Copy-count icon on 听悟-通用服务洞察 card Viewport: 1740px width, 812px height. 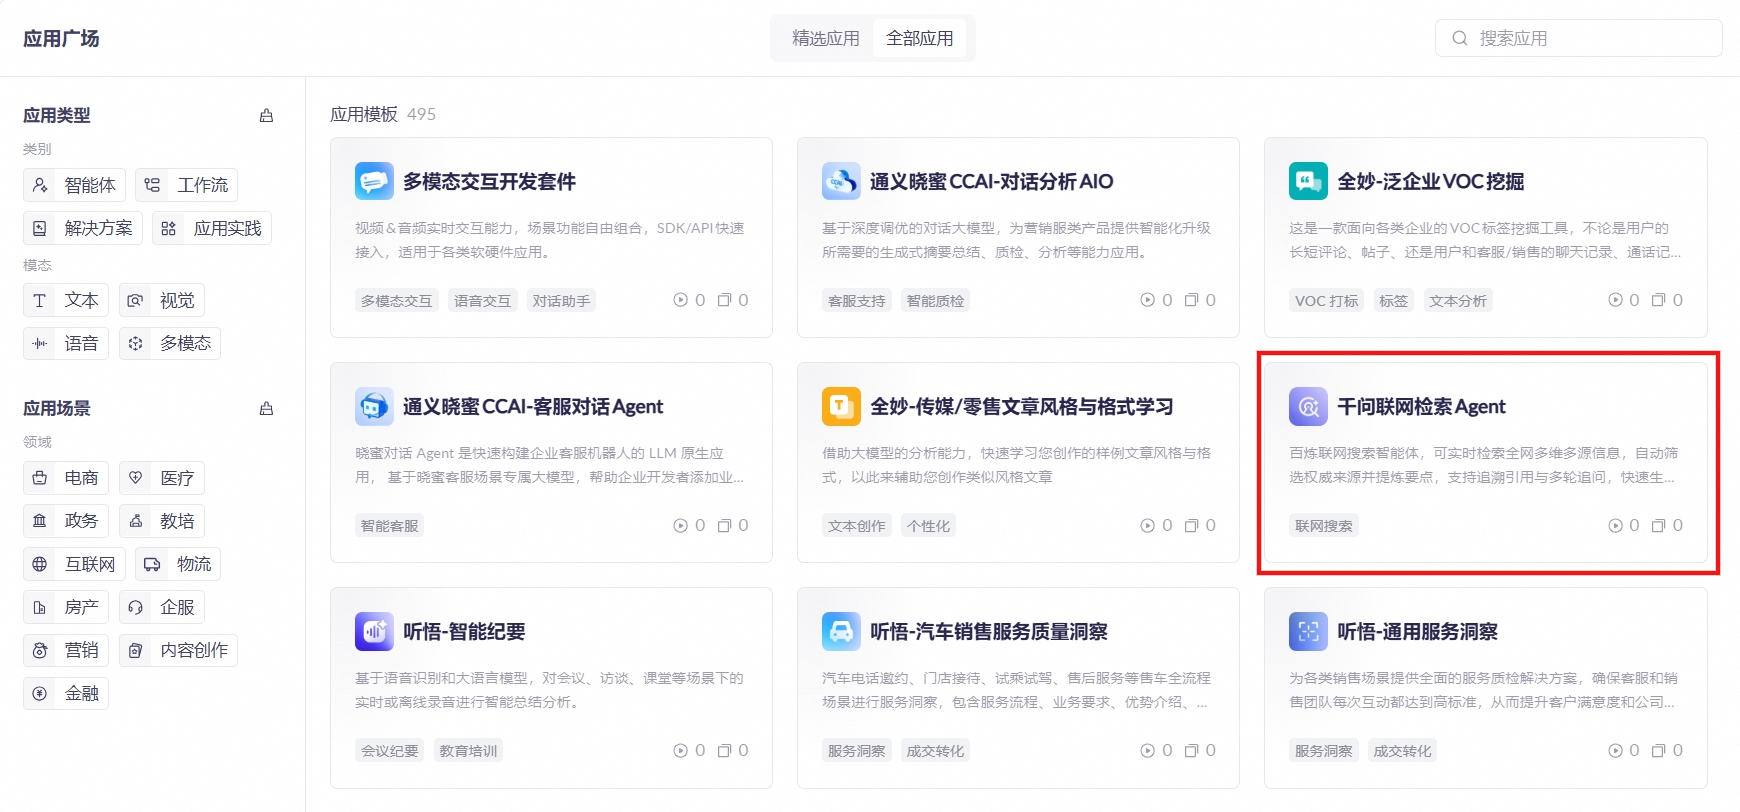1658,750
